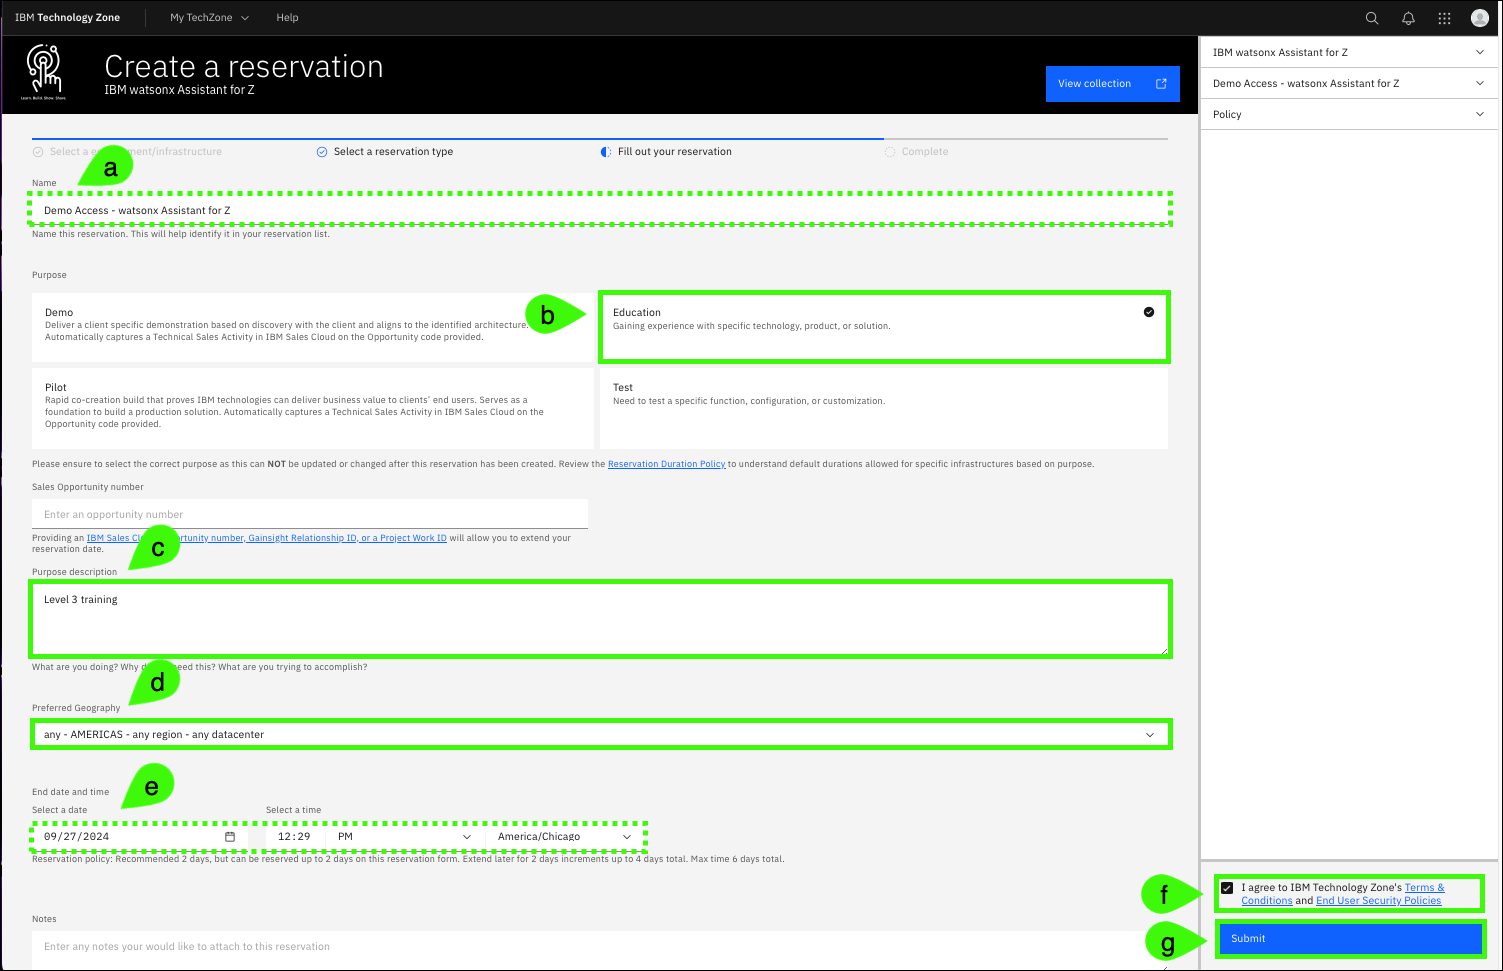Open the Reservation Duration Policy link
This screenshot has height=971, width=1503.
pos(666,464)
